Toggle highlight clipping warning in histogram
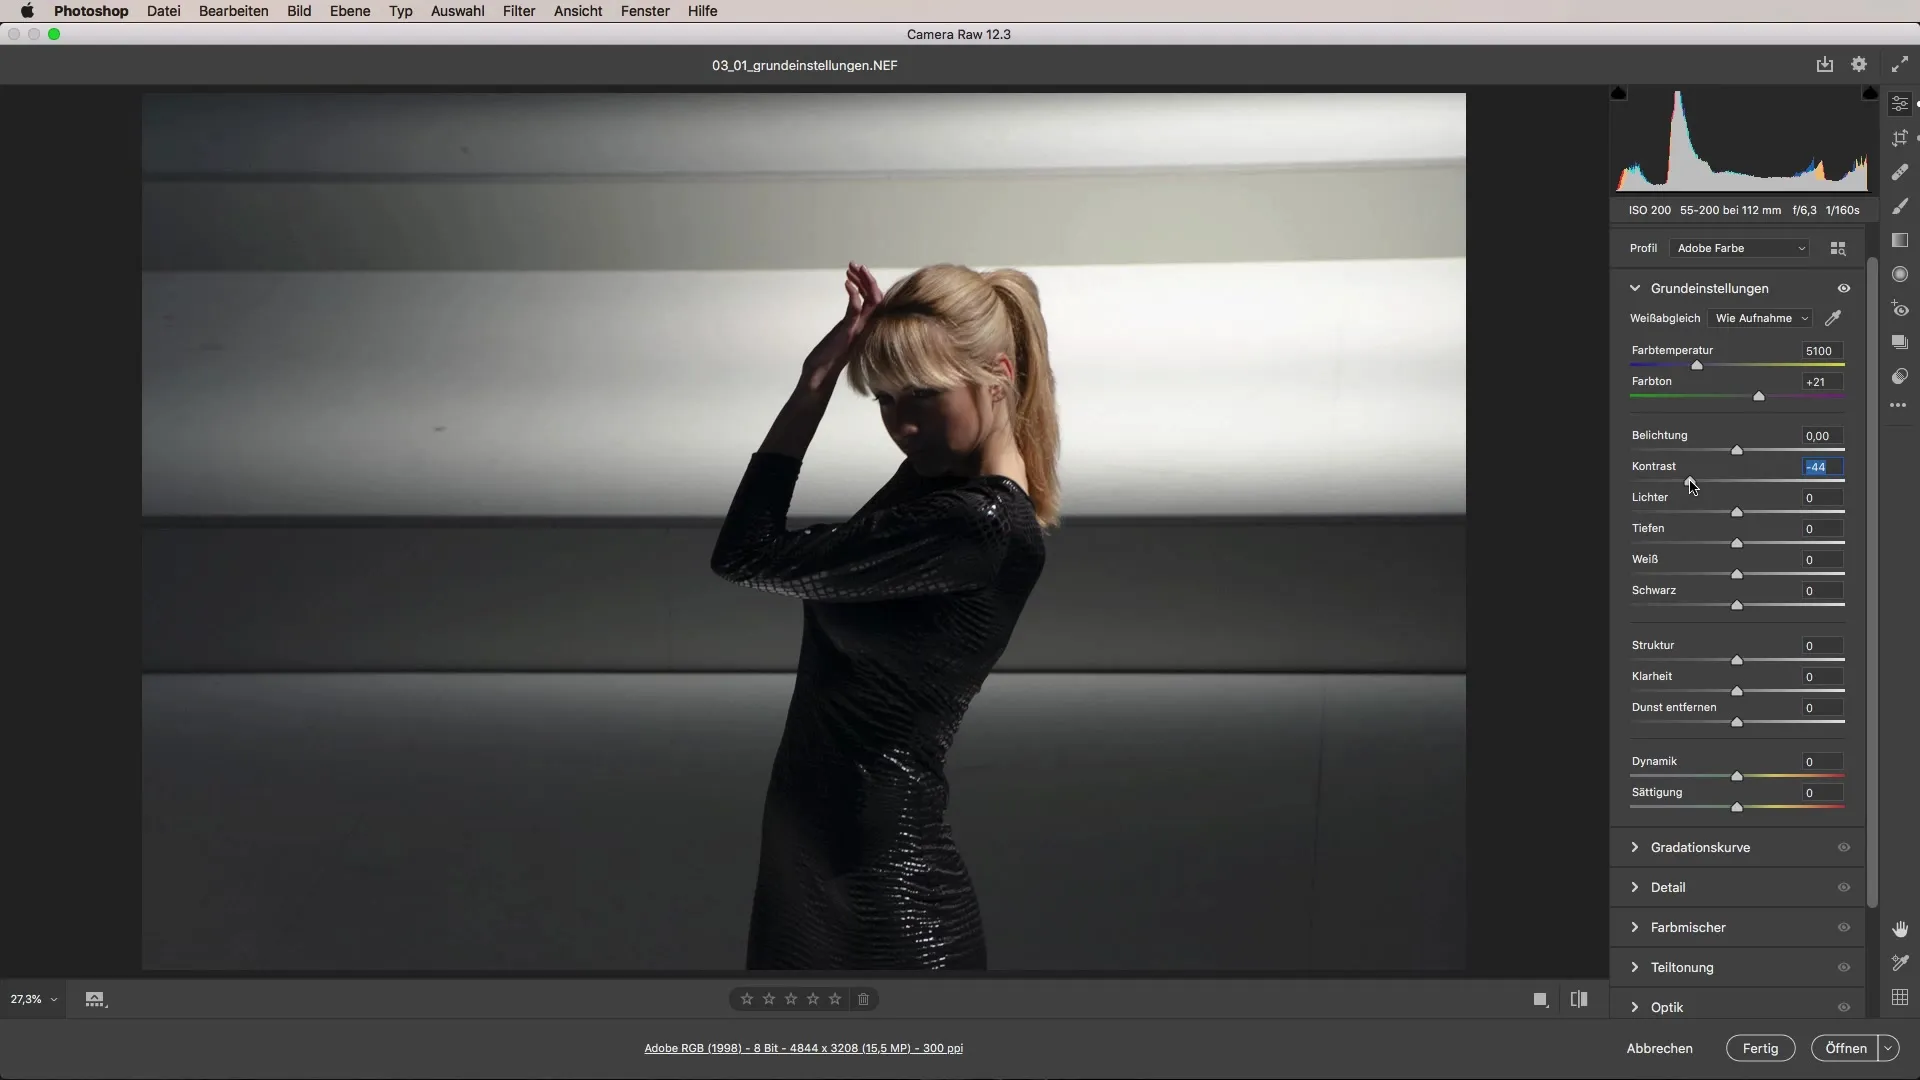1920x1080 pixels. (x=1870, y=93)
